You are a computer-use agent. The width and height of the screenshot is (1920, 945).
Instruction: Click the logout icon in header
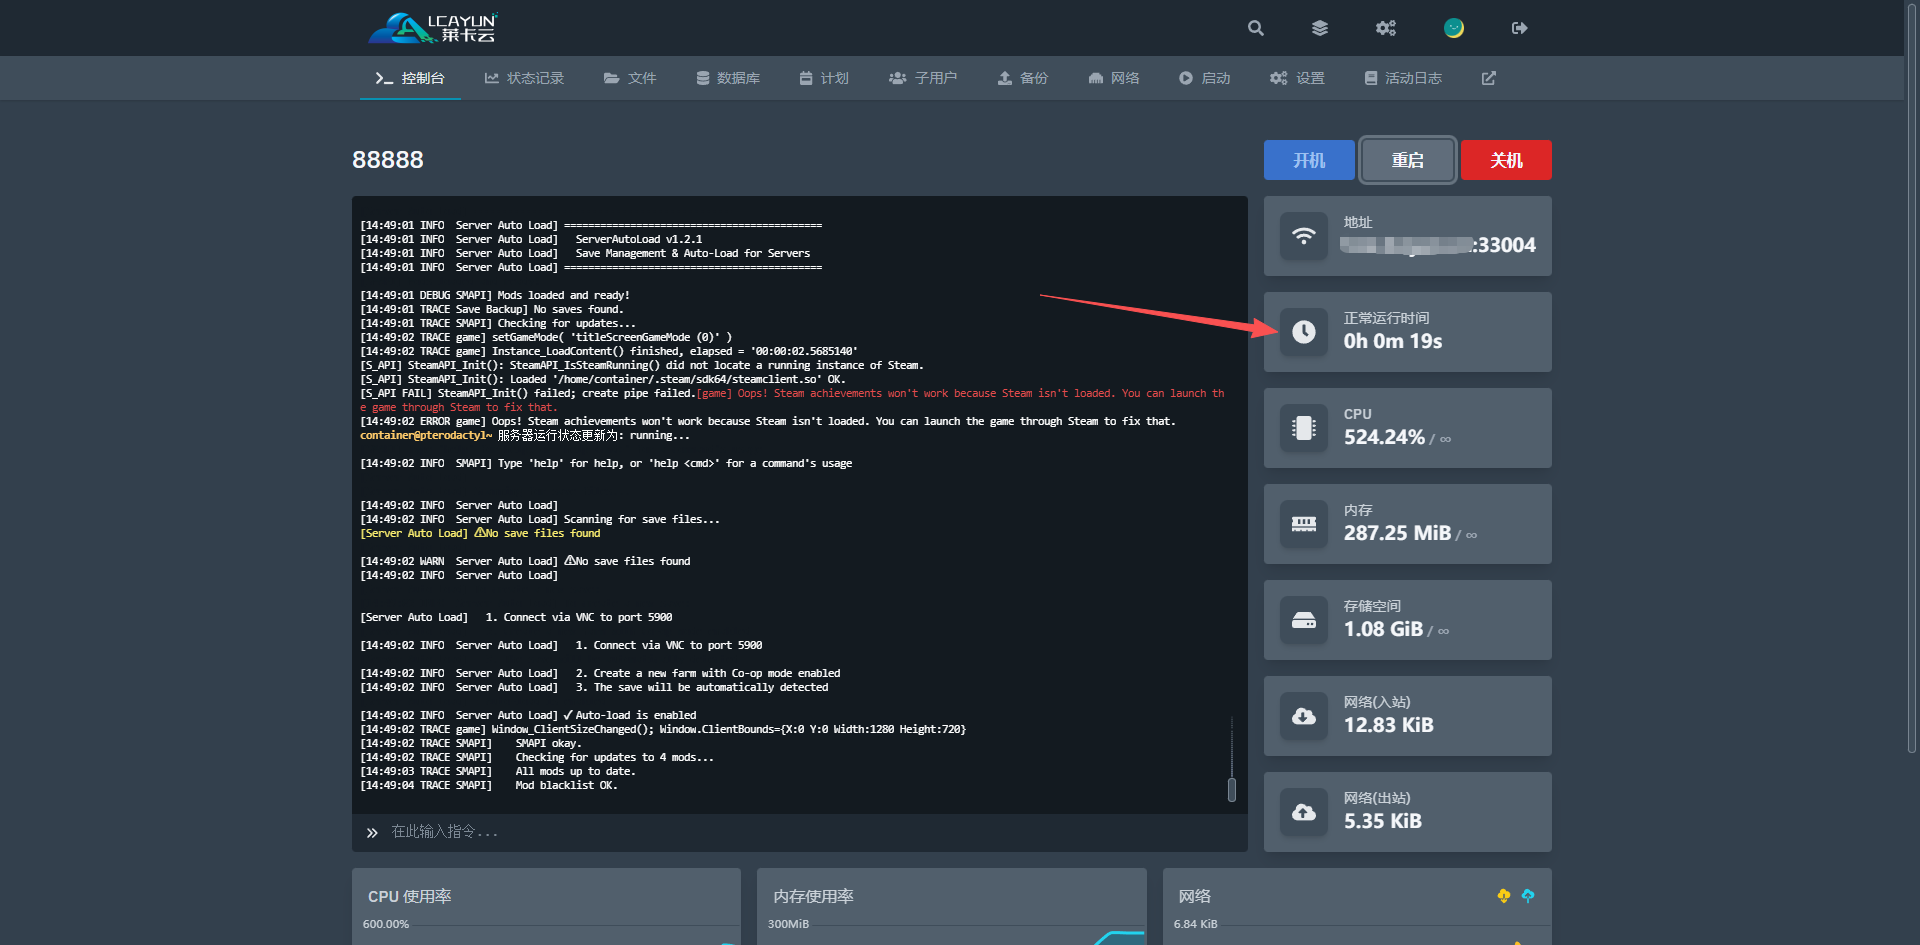pyautogui.click(x=1519, y=28)
